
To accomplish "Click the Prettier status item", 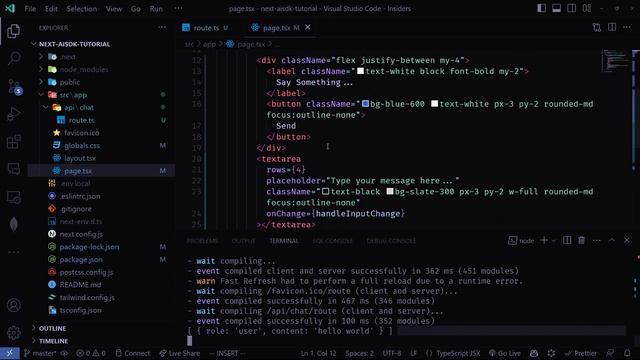I will pos(580,353).
